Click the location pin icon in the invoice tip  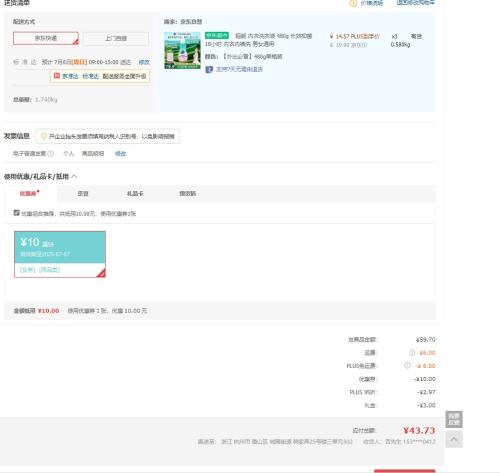tap(43, 136)
